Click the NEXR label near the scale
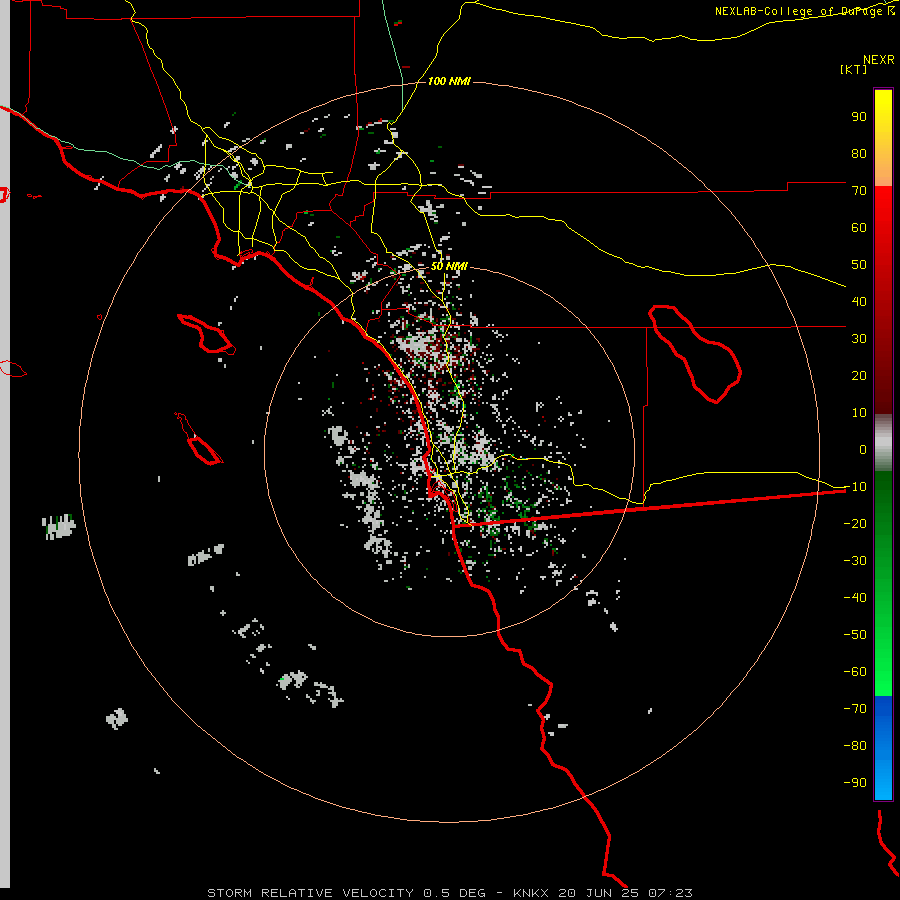 (879, 60)
